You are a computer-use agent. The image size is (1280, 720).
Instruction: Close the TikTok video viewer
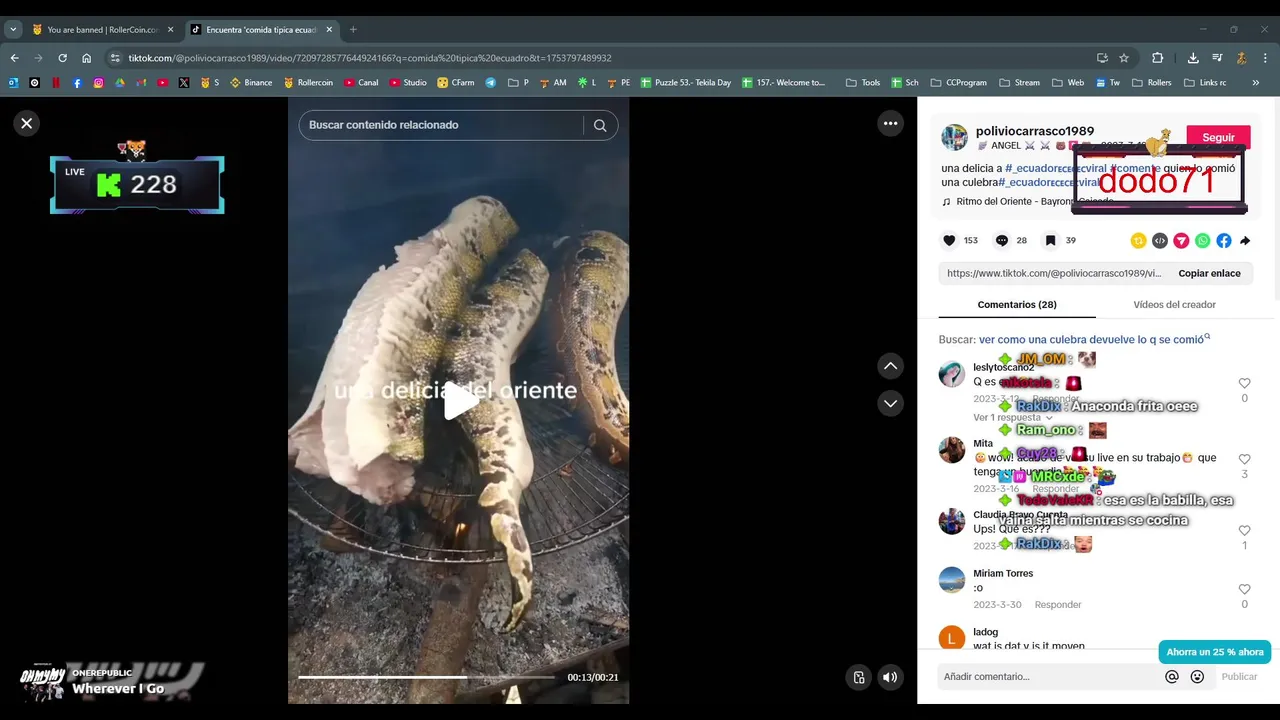[x=27, y=123]
